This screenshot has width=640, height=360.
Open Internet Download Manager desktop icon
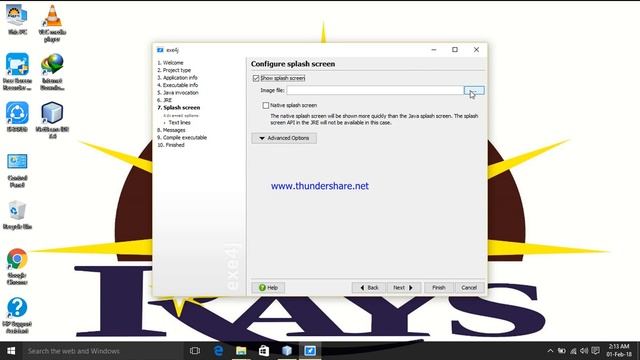[52, 72]
